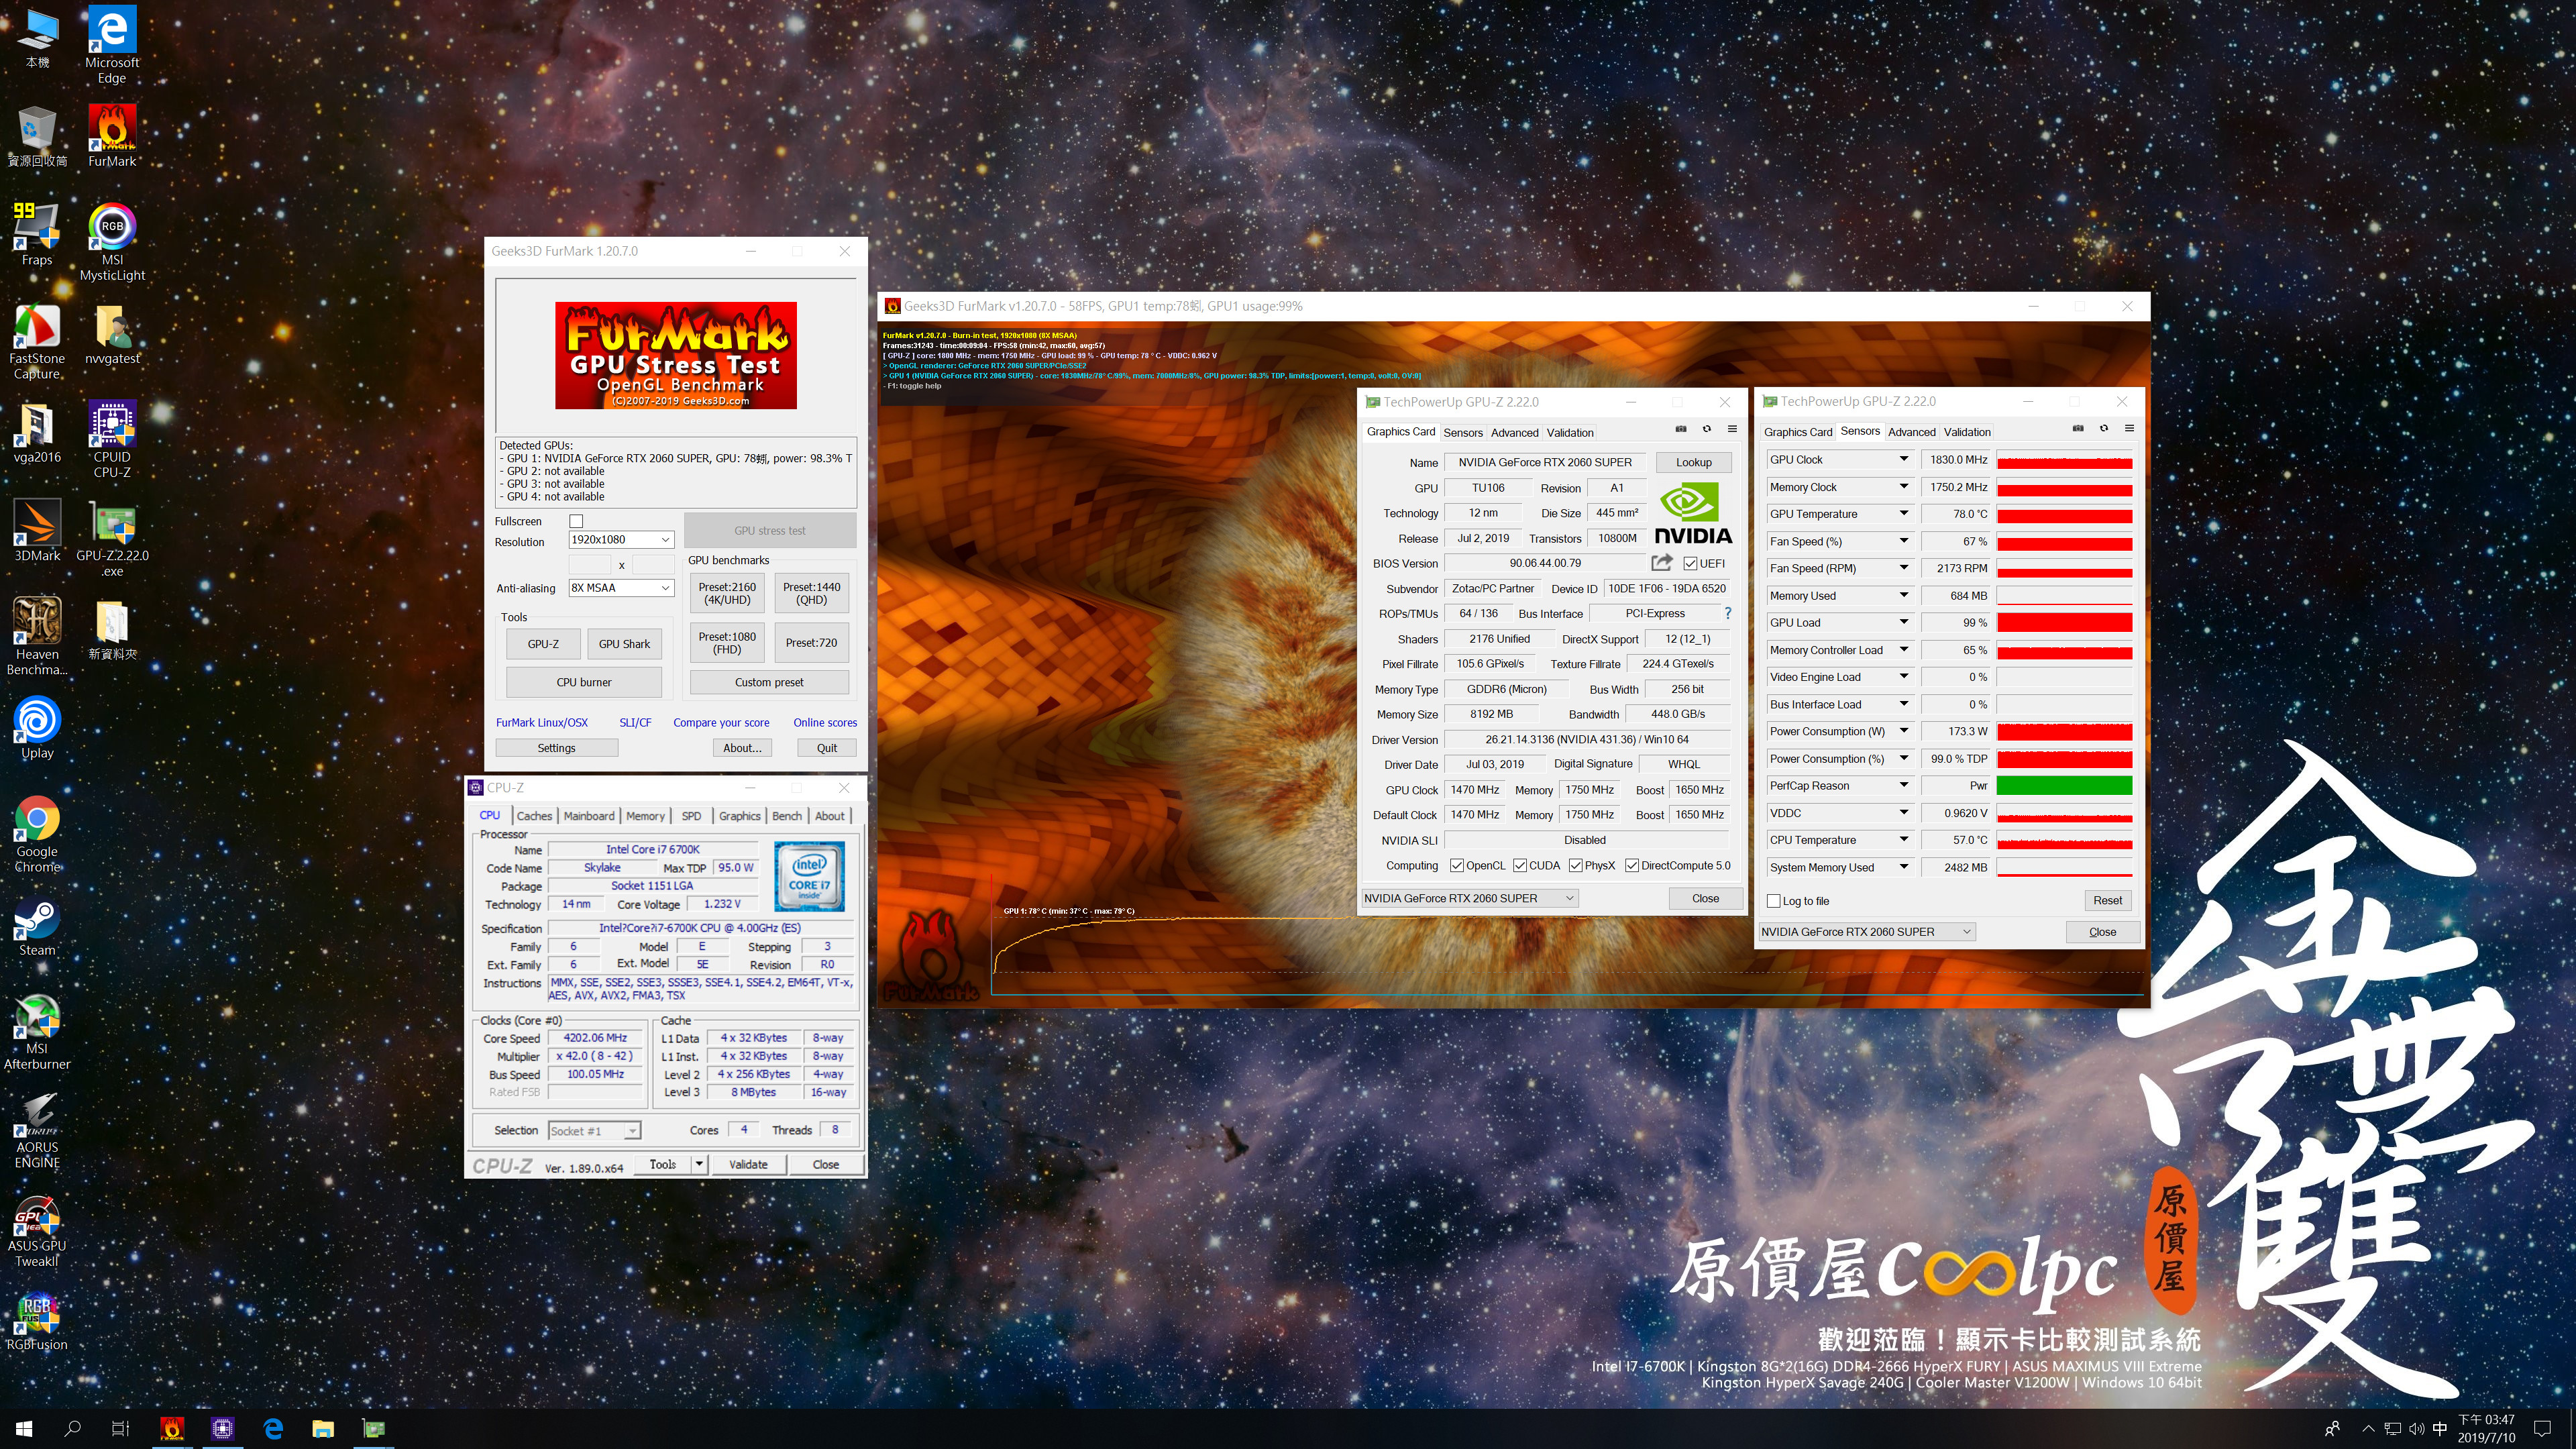Switch to Caches tab in CPU-Z

pyautogui.click(x=534, y=816)
